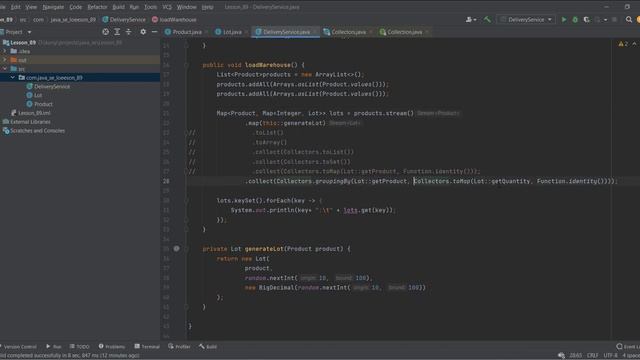
Task: Open TODO tool window
Action: pyautogui.click(x=80, y=347)
